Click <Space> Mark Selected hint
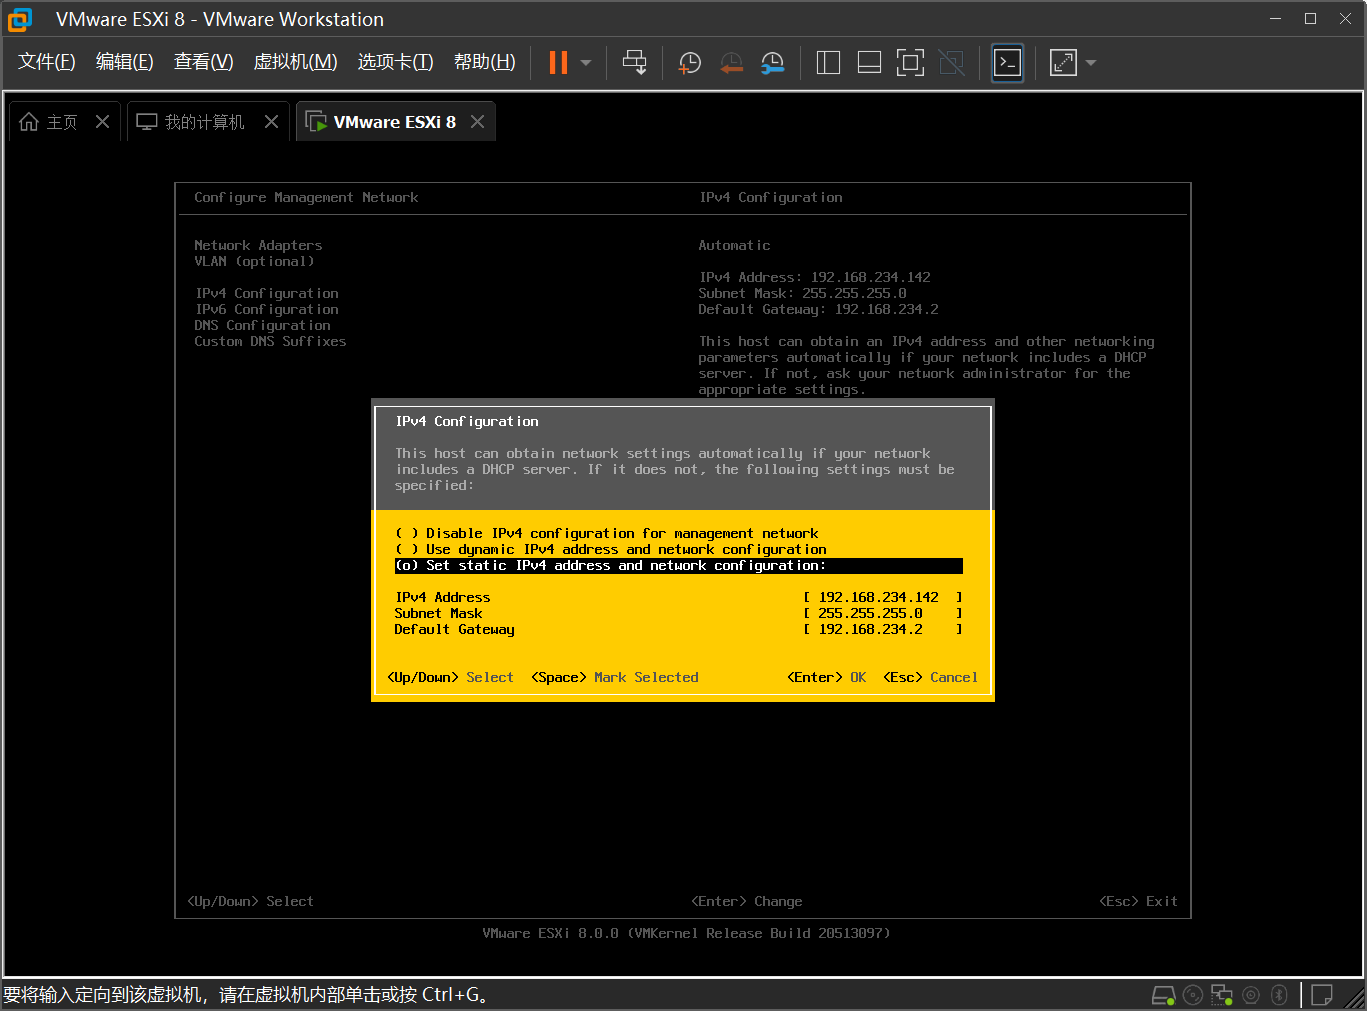The width and height of the screenshot is (1367, 1011). 615,677
